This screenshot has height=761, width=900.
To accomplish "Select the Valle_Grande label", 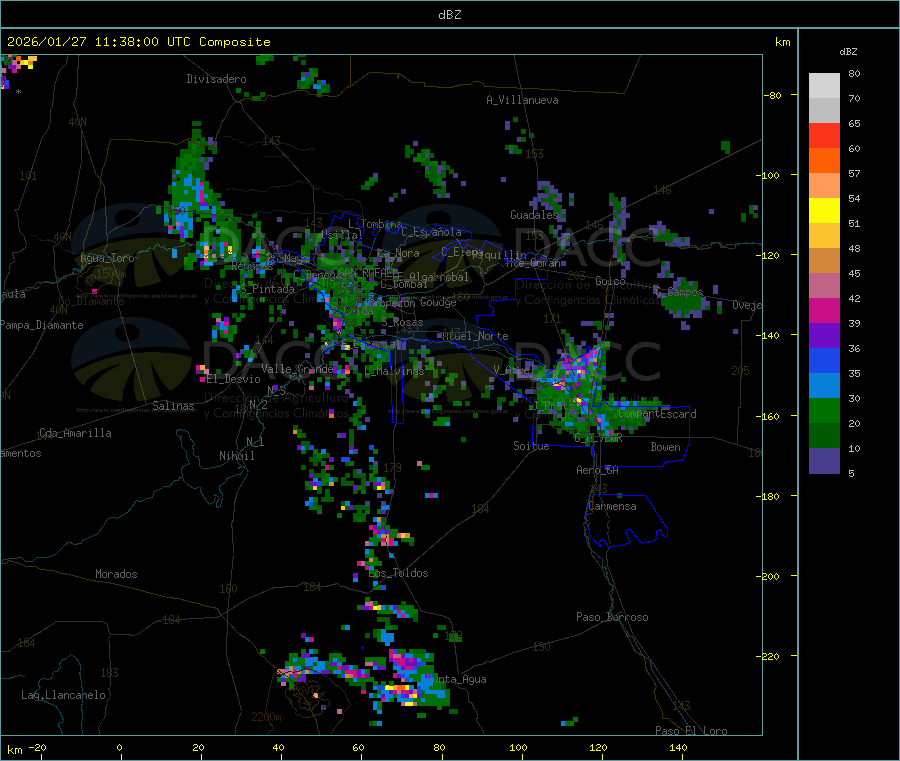I will (x=297, y=369).
